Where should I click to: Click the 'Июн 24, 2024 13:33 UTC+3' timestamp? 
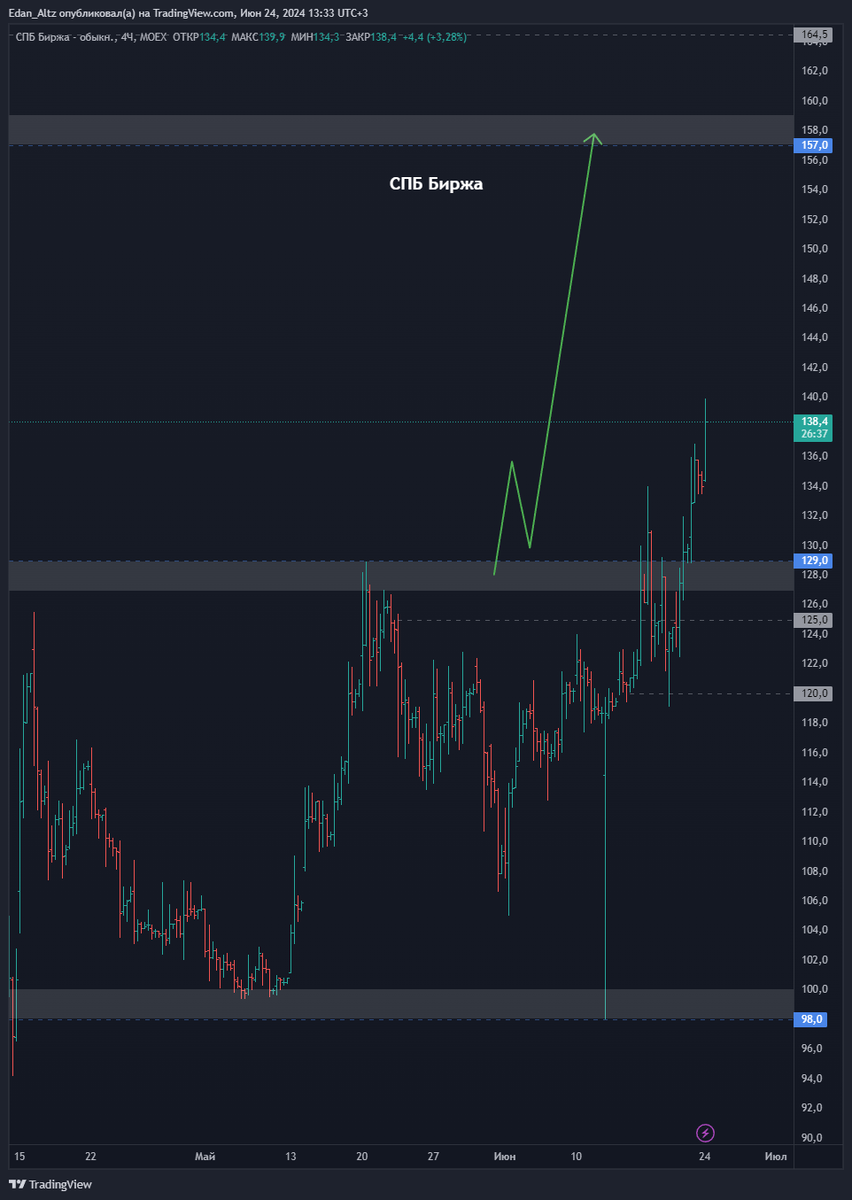tap(304, 12)
